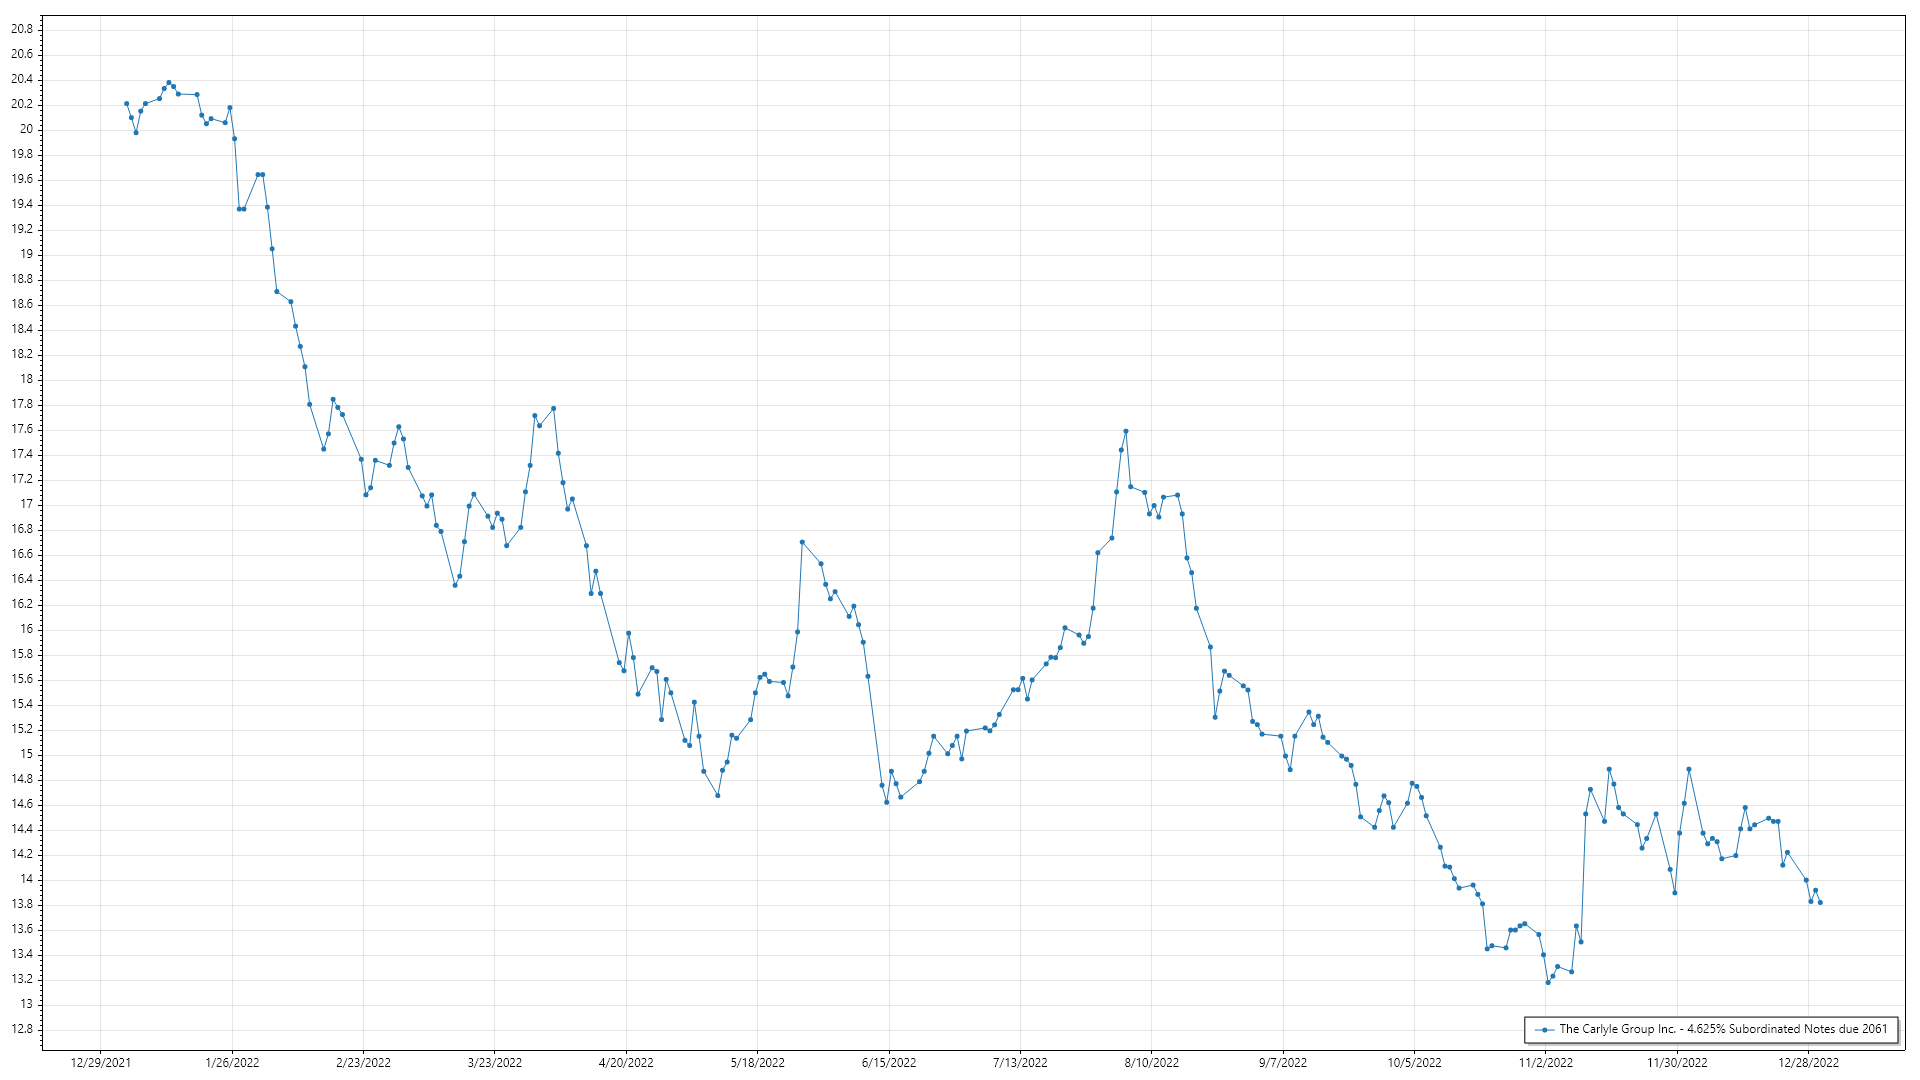Screen dimensions: 1920x1080
Task: Click the 15 y-axis tick label
Action: point(27,754)
